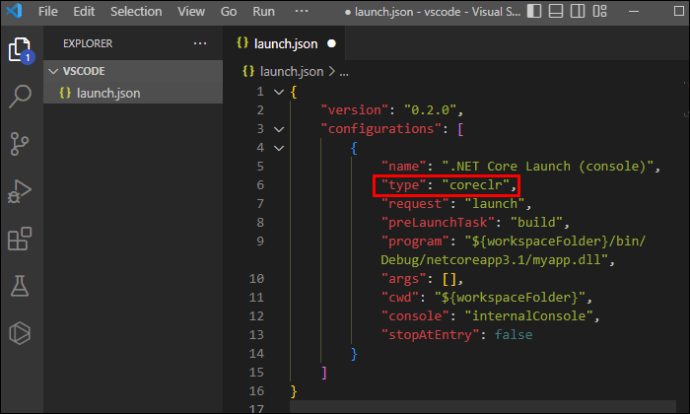The height and width of the screenshot is (414, 690).
Task: Click the "program" key text
Action: click(415, 242)
